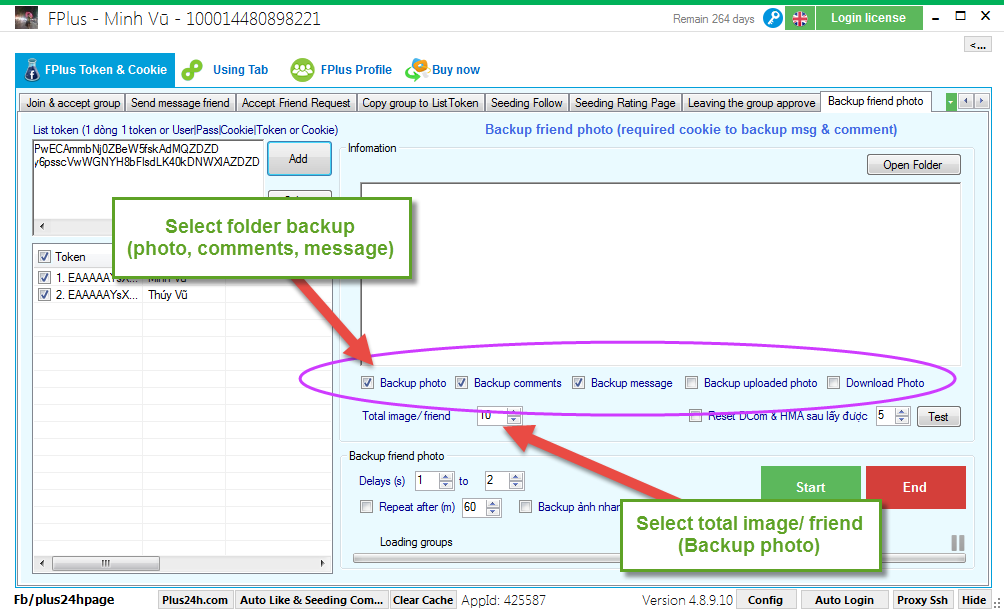Open the Proxy Ssh button
This screenshot has height=612, width=1004.
point(922,600)
